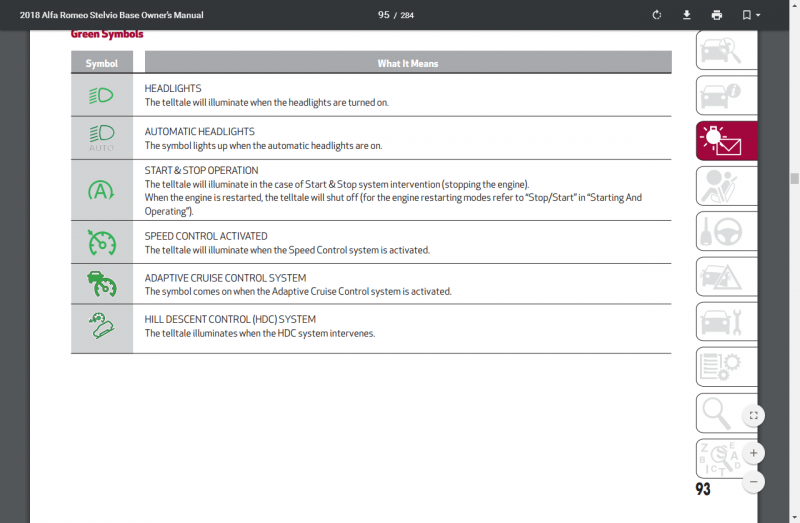
Task: Click the hill descent control symbol
Action: click(x=102, y=327)
